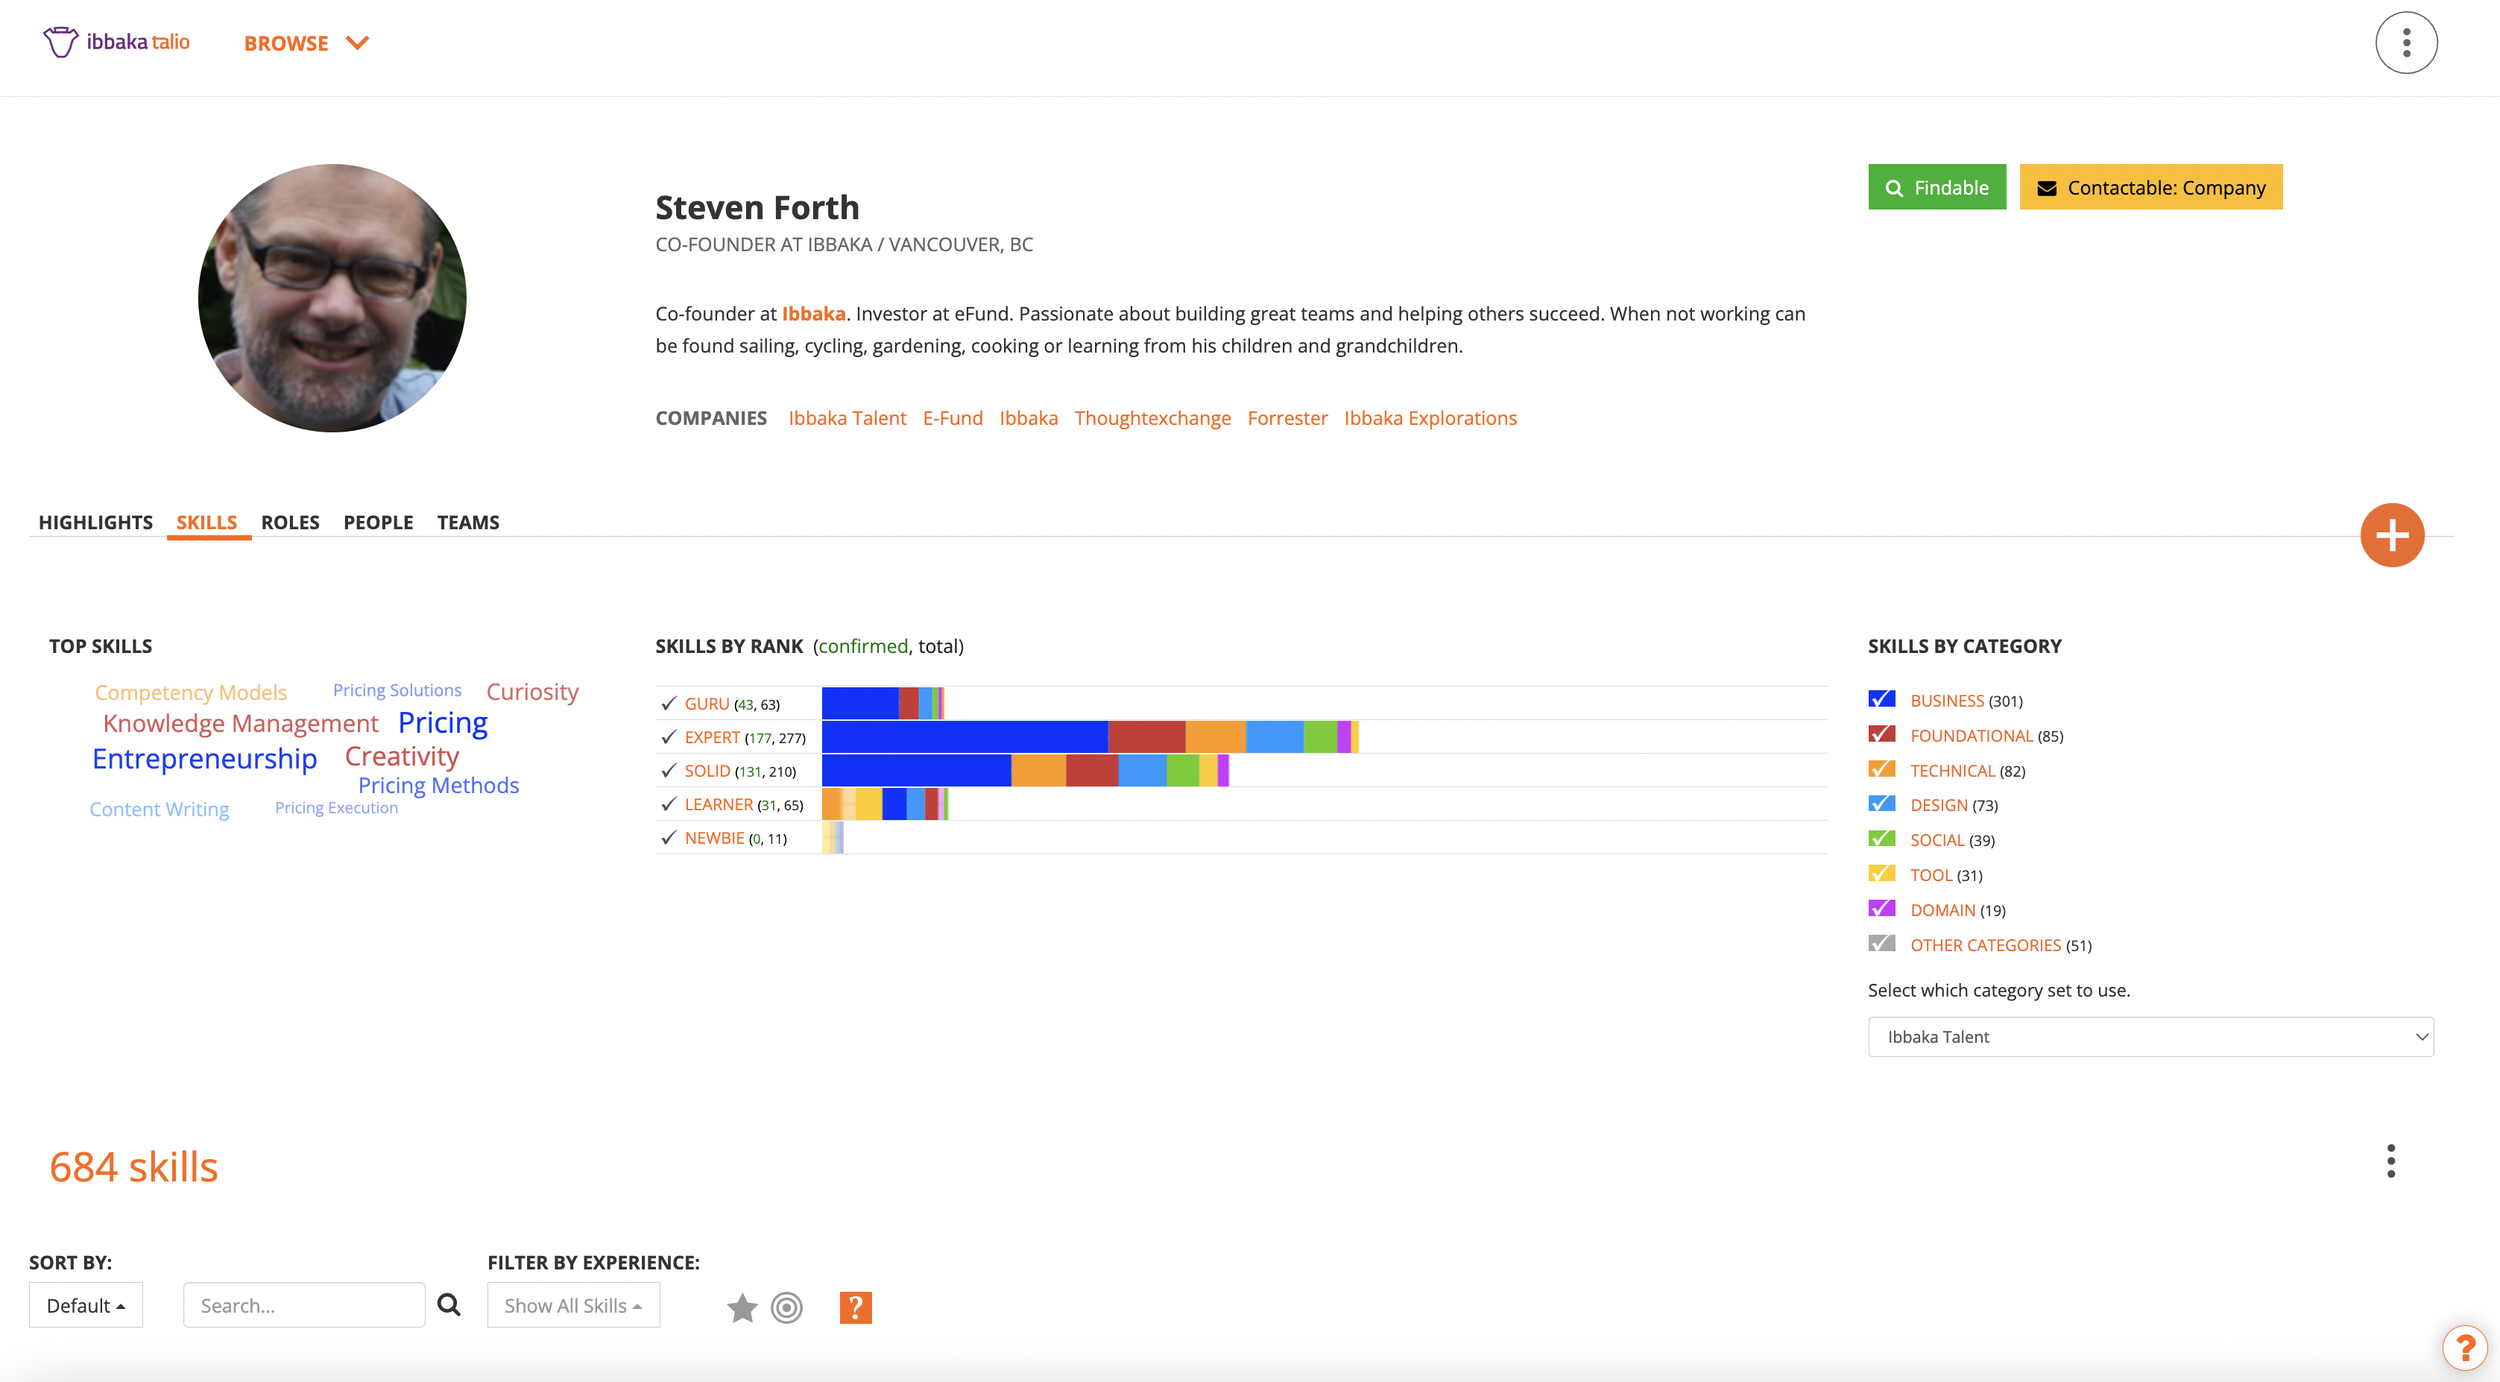Click the Curiosity top skill
2500x1382 pixels.
pyautogui.click(x=533, y=692)
